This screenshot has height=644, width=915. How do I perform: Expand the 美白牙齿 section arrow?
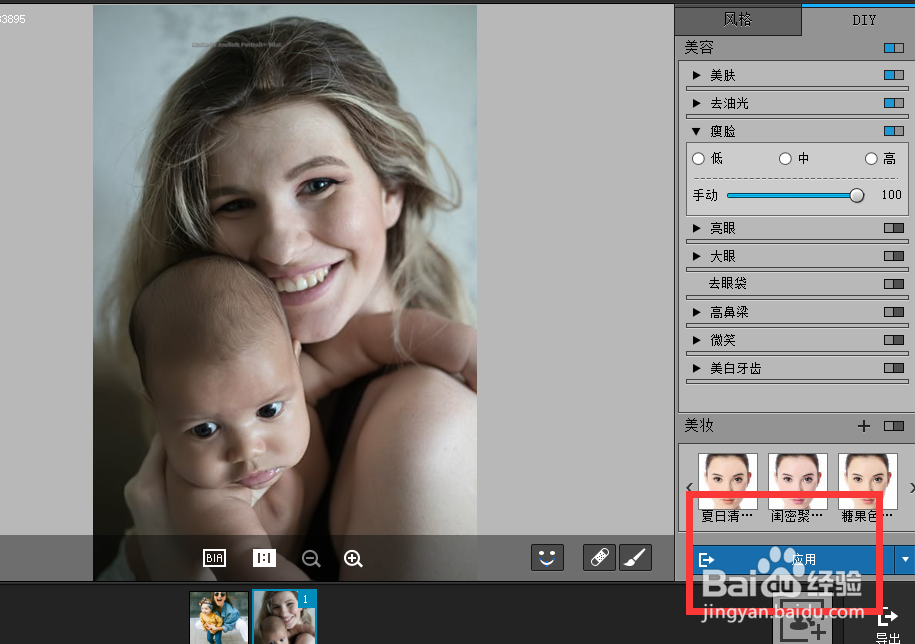pyautogui.click(x=696, y=368)
